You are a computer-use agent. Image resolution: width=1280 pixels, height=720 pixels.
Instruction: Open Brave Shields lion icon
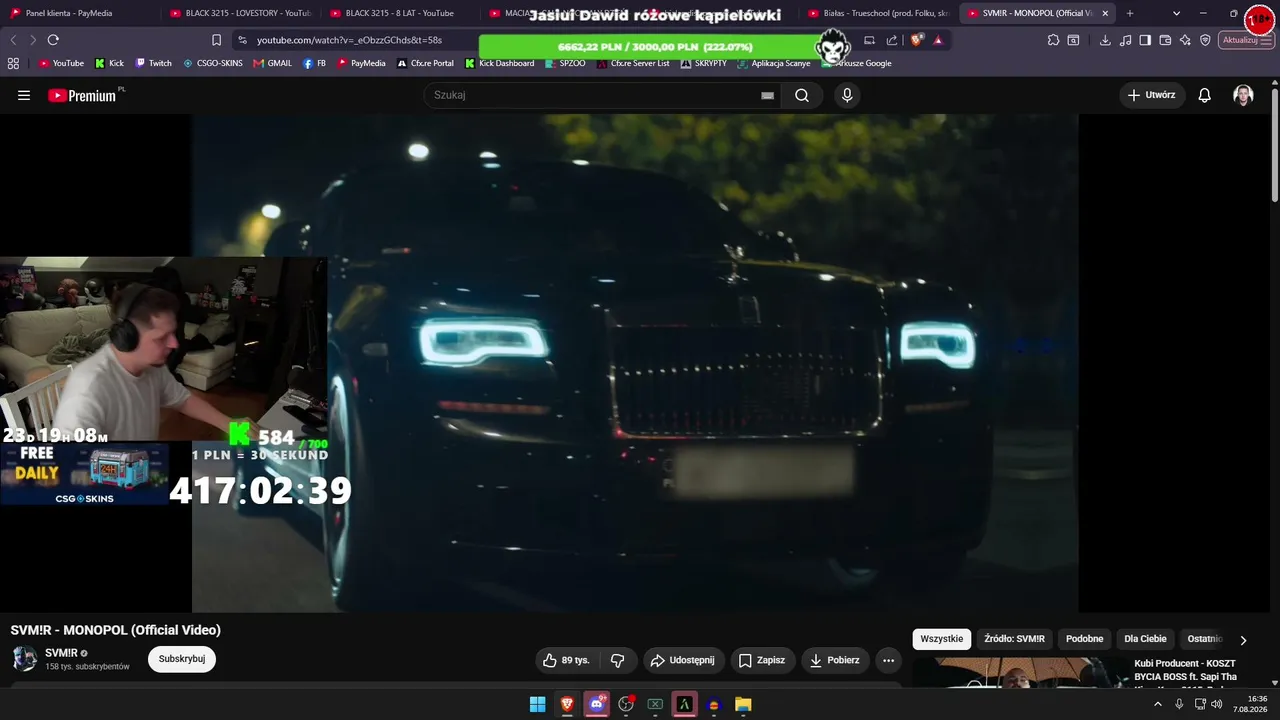click(x=917, y=40)
